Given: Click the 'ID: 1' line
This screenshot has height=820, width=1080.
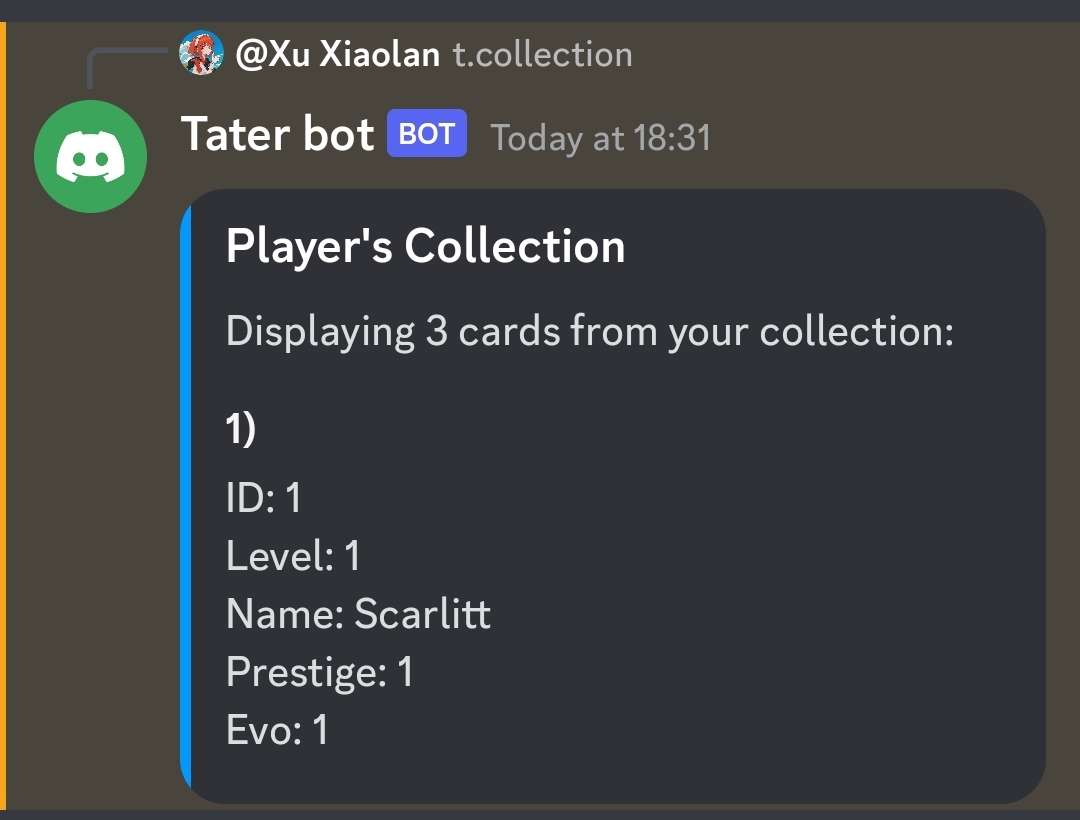Looking at the screenshot, I should [264, 497].
